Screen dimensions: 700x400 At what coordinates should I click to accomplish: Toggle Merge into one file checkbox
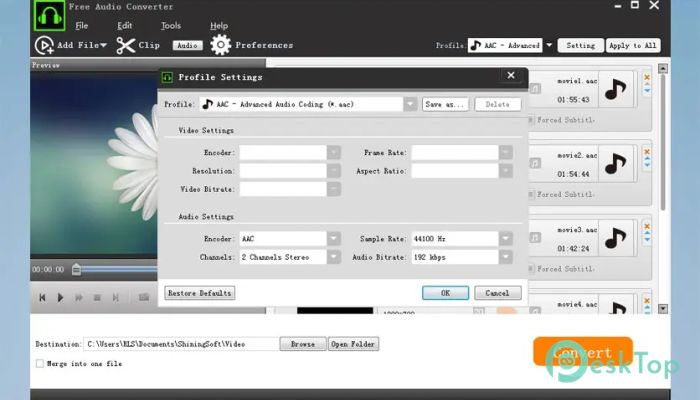pos(40,363)
